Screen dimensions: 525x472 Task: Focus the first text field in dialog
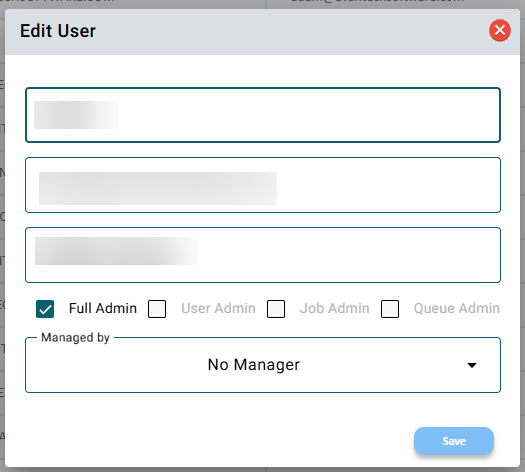[263, 115]
